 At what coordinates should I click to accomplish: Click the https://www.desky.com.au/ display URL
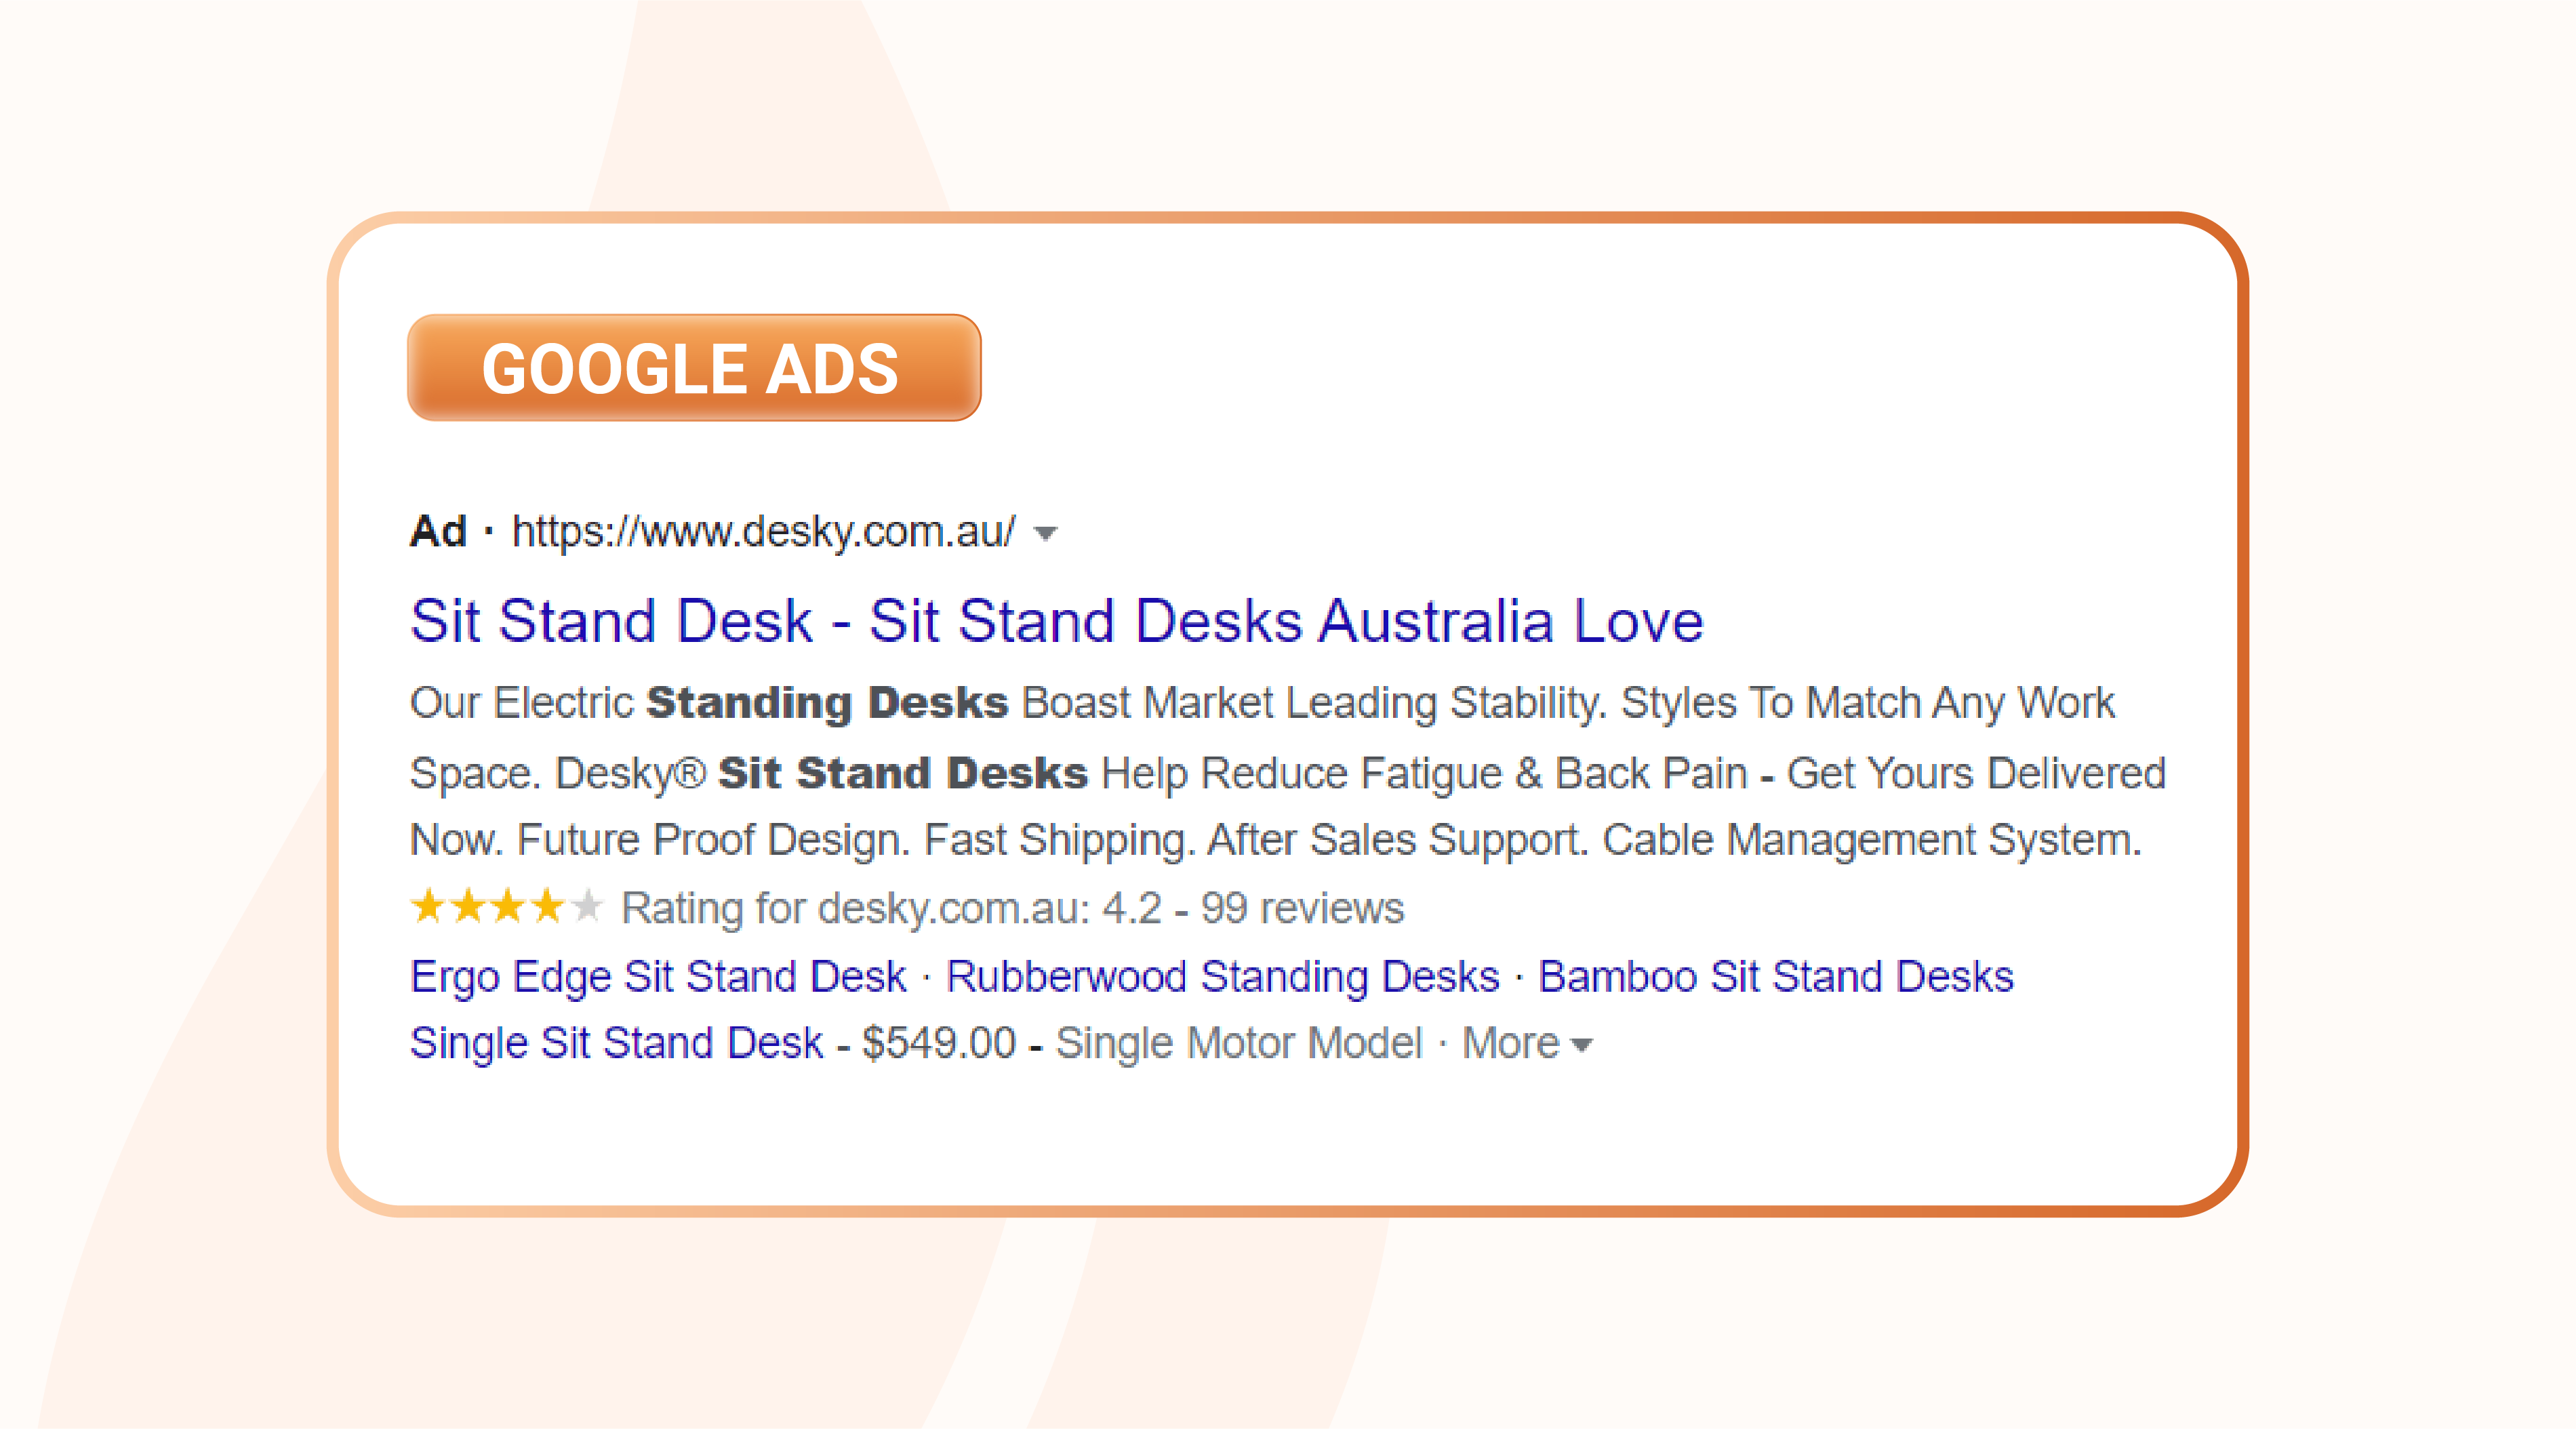[764, 532]
